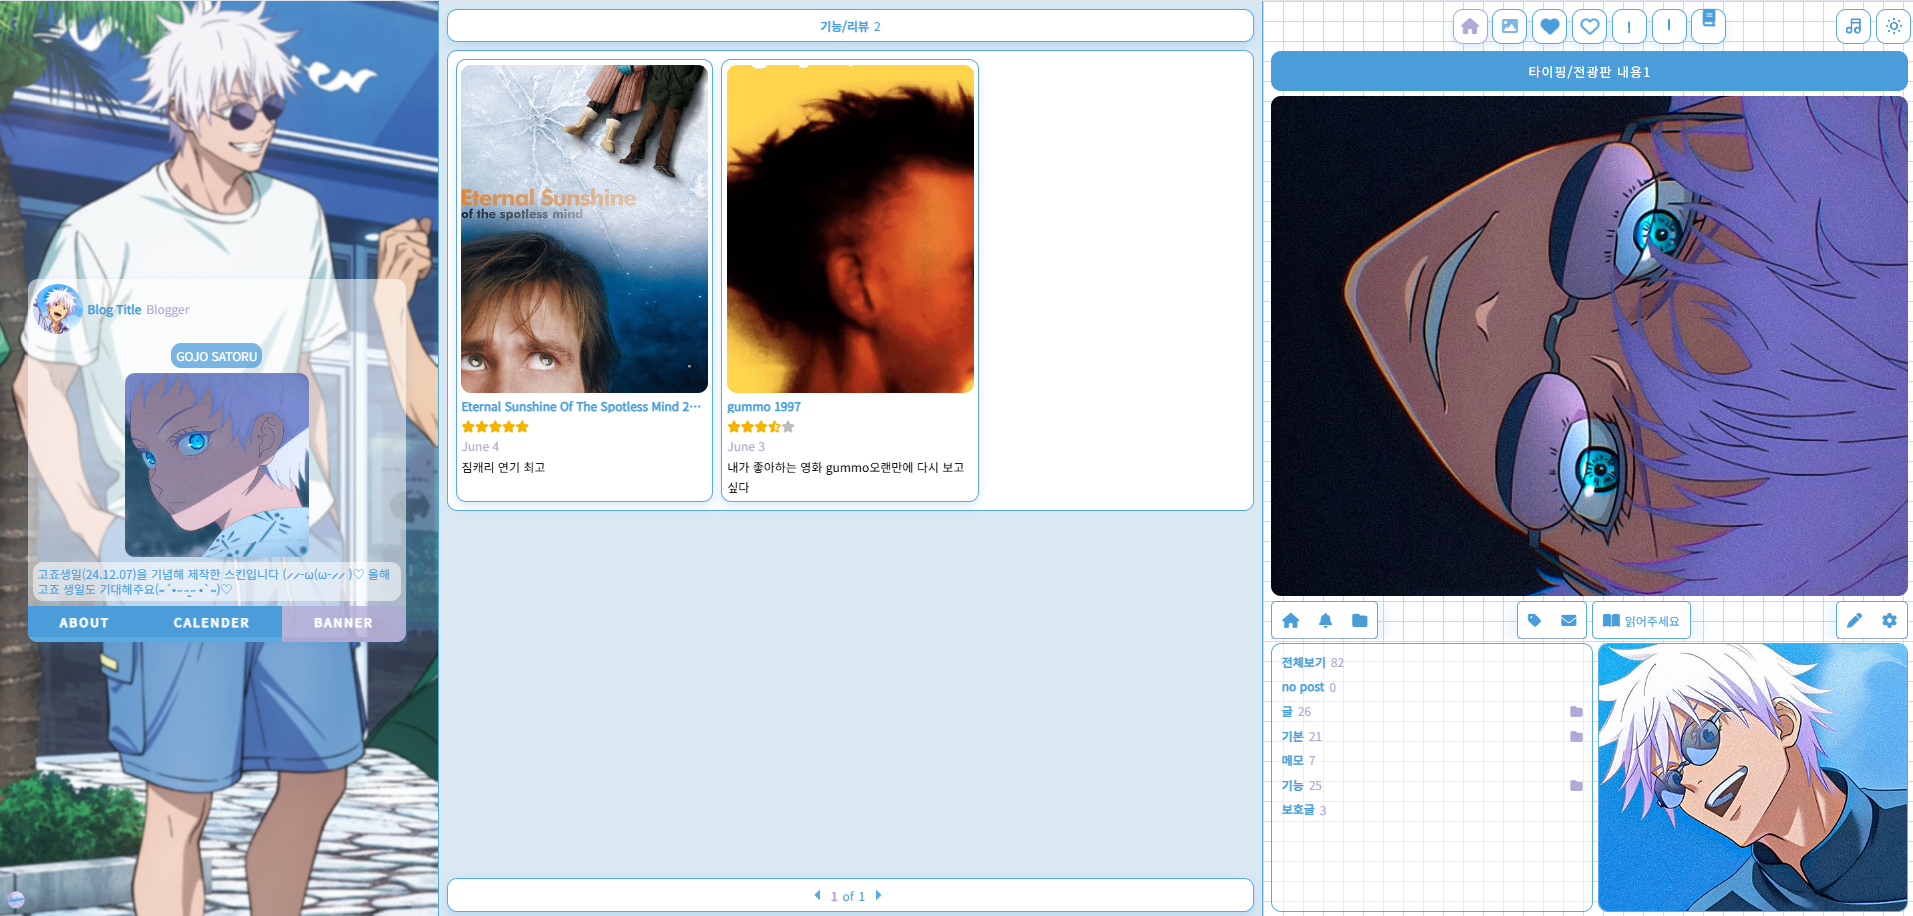This screenshot has height=916, width=1913.
Task: Click the star rating of gummo 1997
Action: click(x=761, y=427)
